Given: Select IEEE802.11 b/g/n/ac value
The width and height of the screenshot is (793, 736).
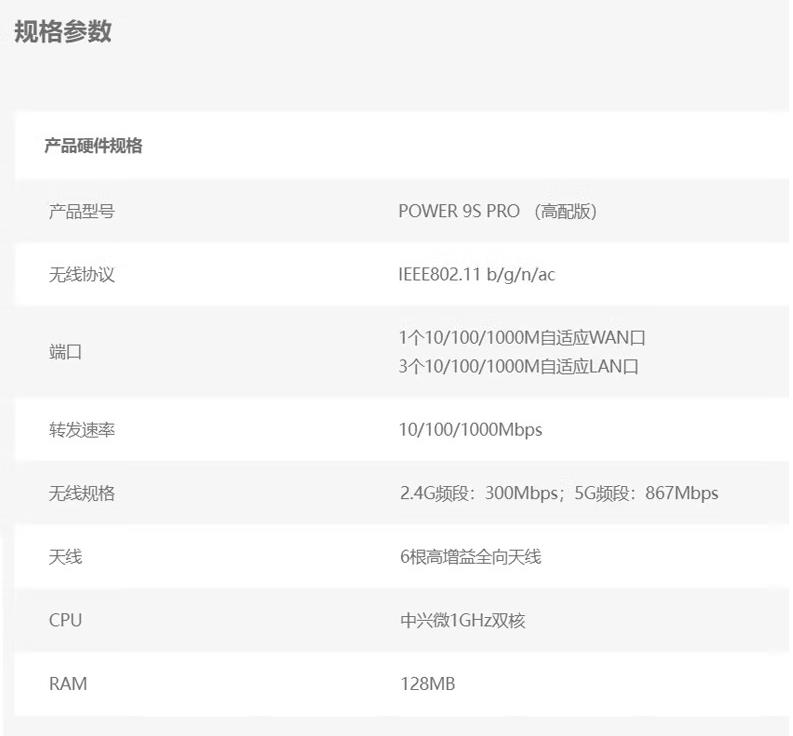Looking at the screenshot, I should tap(476, 275).
